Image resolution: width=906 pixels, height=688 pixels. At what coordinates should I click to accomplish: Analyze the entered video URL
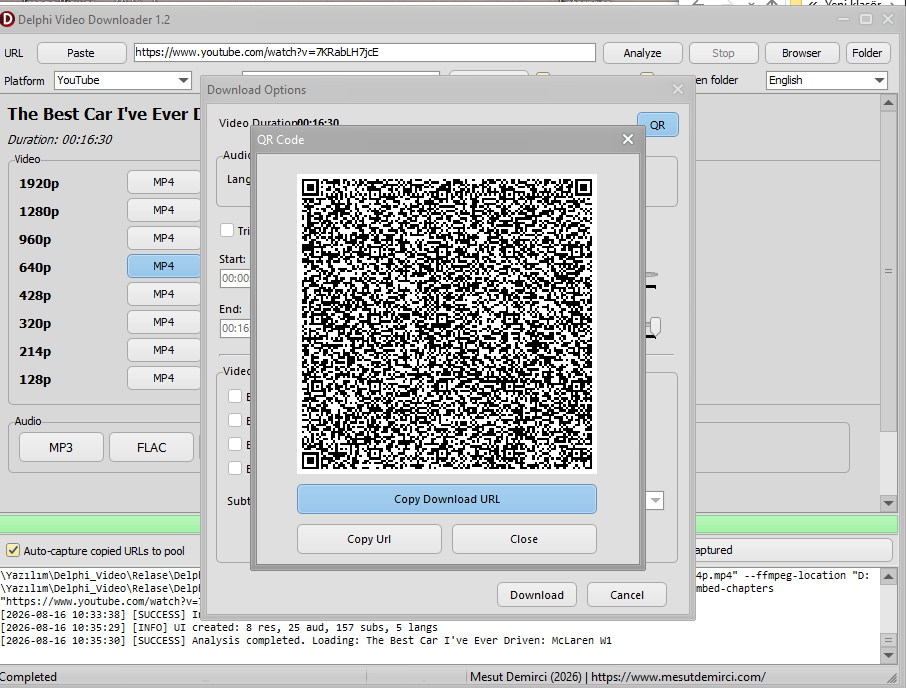(x=643, y=53)
